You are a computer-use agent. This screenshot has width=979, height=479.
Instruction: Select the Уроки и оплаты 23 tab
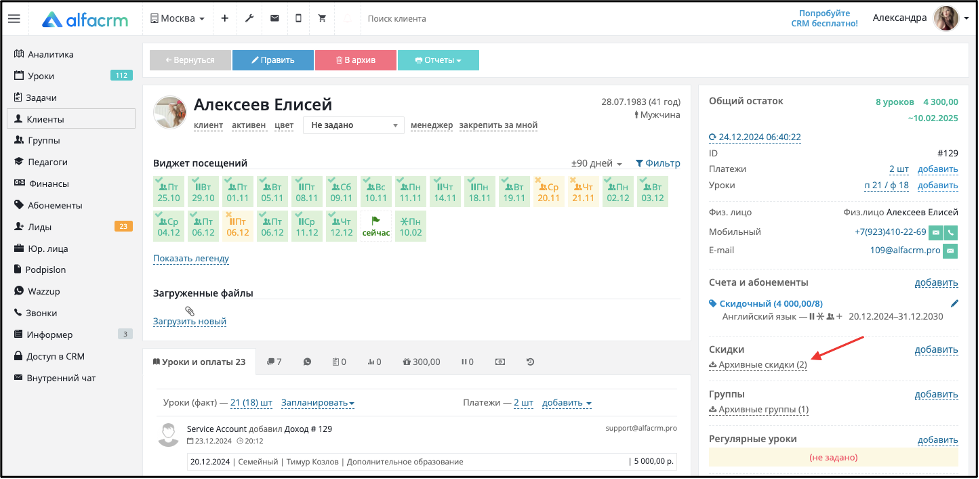pos(199,362)
